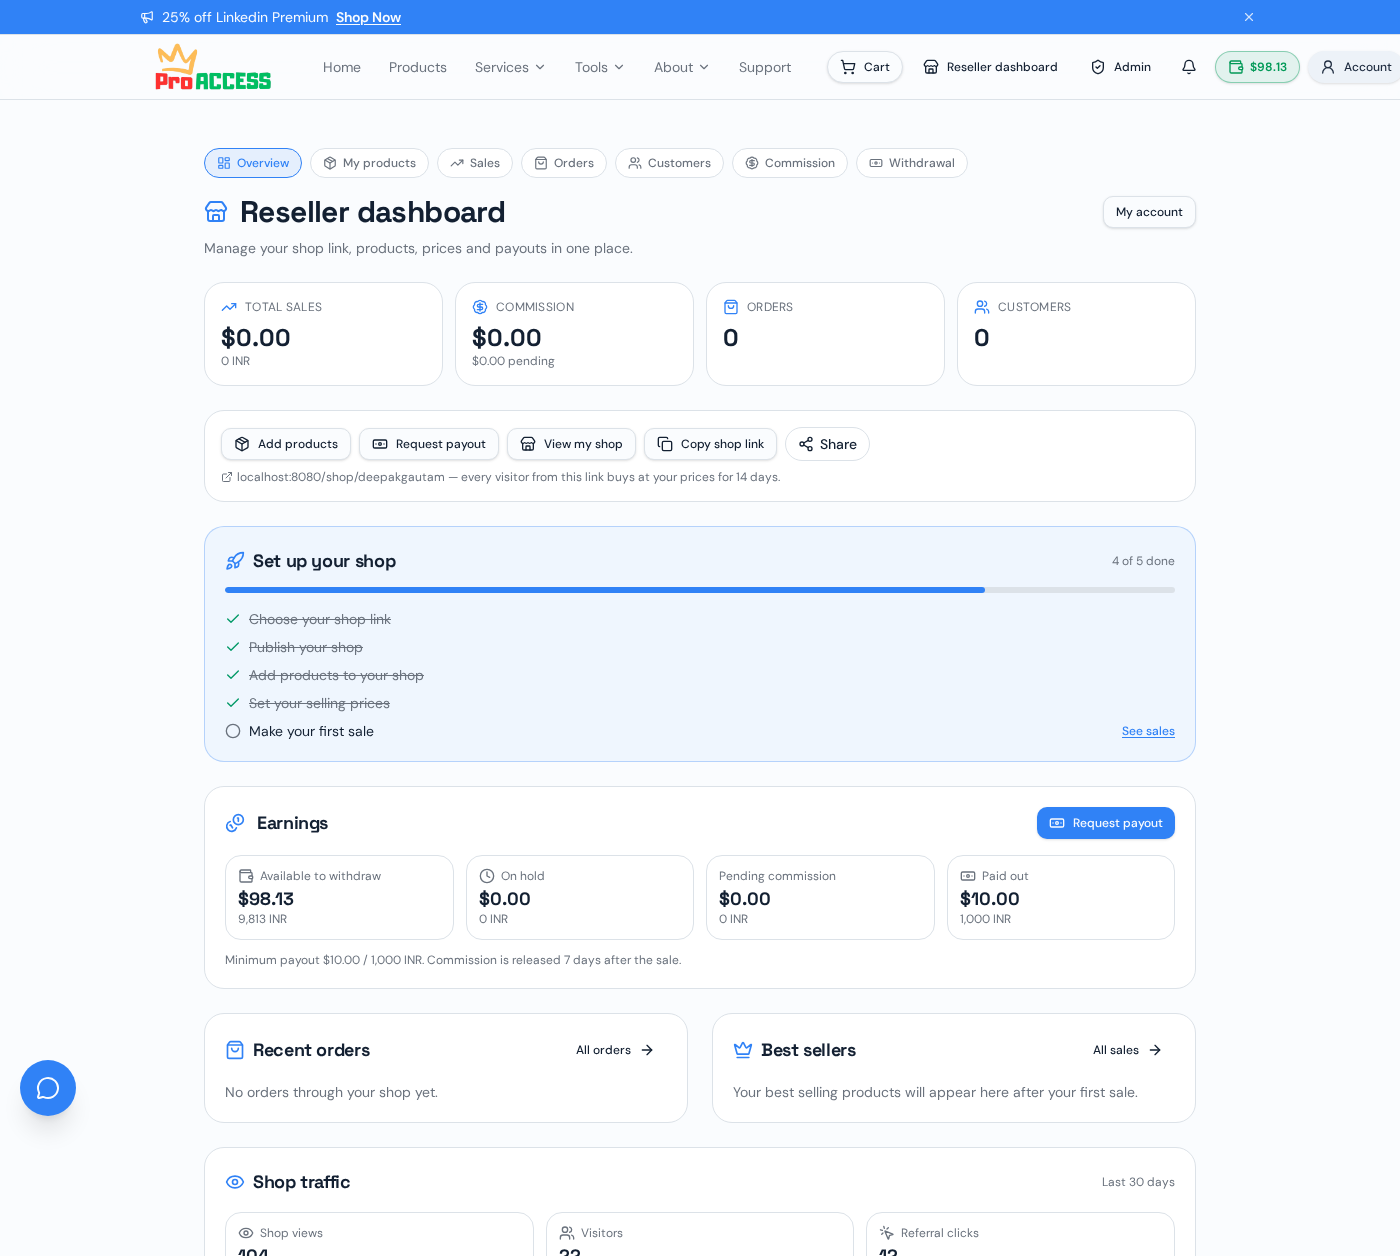Dismiss the LinkedIn Premium promo banner
This screenshot has width=1400, height=1256.
[1249, 17]
